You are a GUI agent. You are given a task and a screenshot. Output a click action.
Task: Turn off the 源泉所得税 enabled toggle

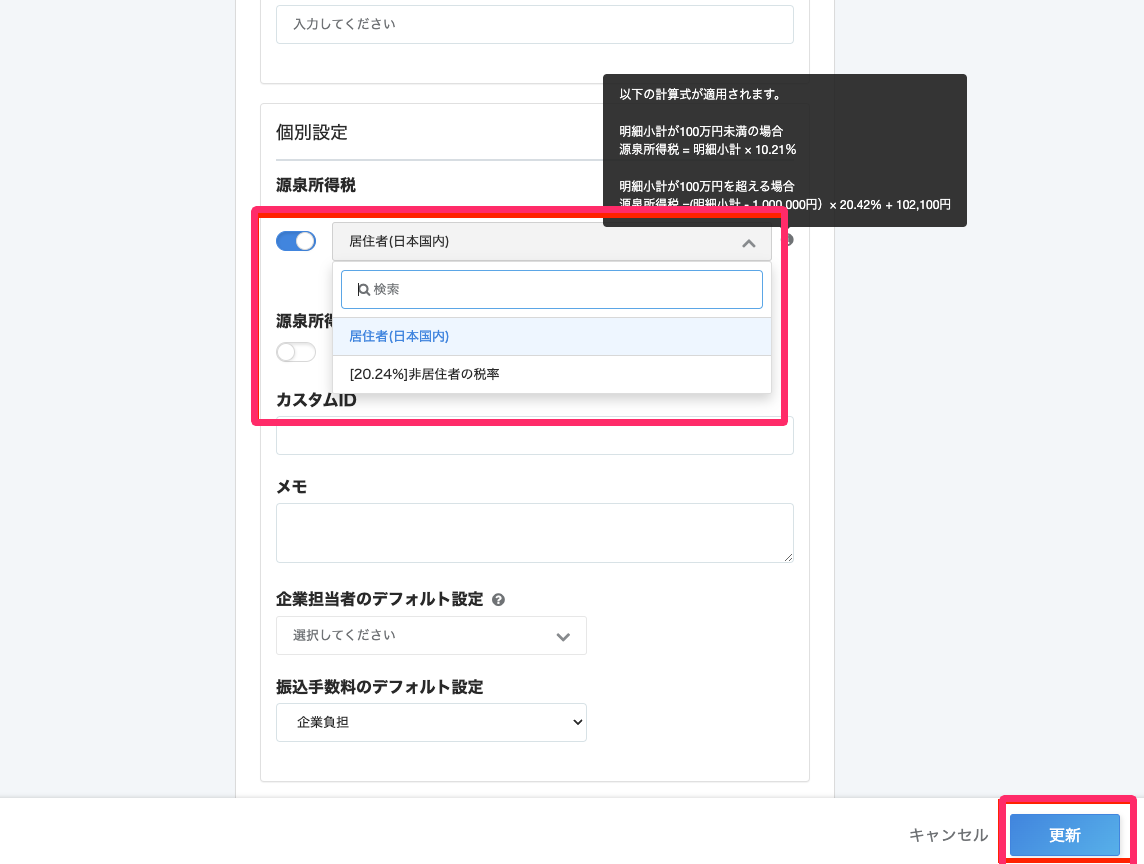point(295,241)
